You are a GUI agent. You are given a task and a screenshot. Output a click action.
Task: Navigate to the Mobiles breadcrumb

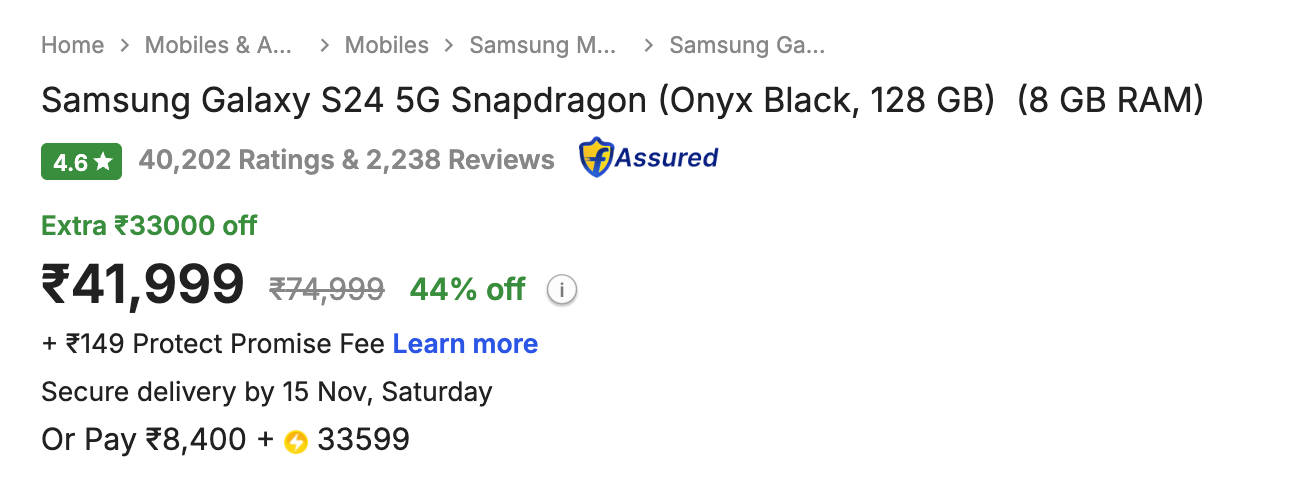[386, 45]
